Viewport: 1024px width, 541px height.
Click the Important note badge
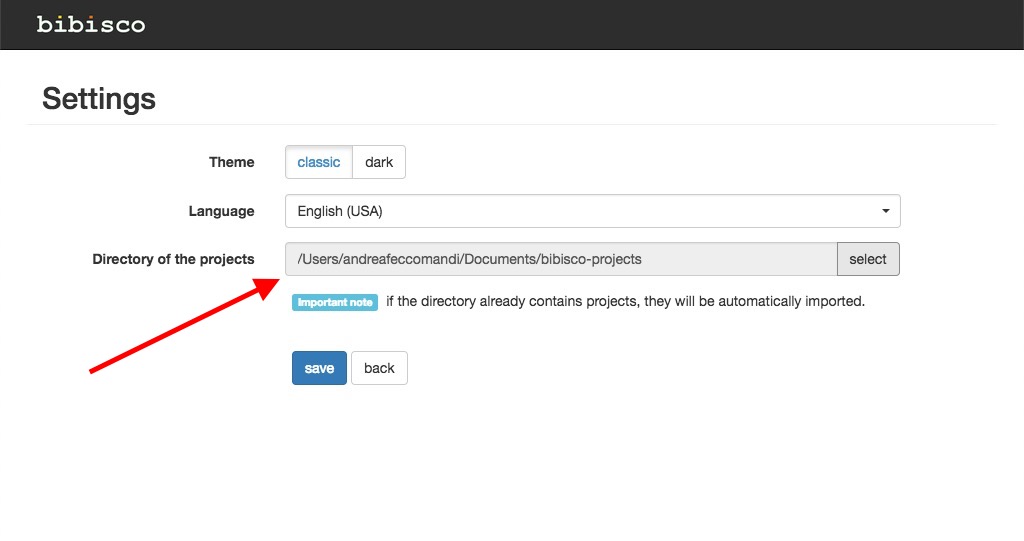(x=335, y=303)
